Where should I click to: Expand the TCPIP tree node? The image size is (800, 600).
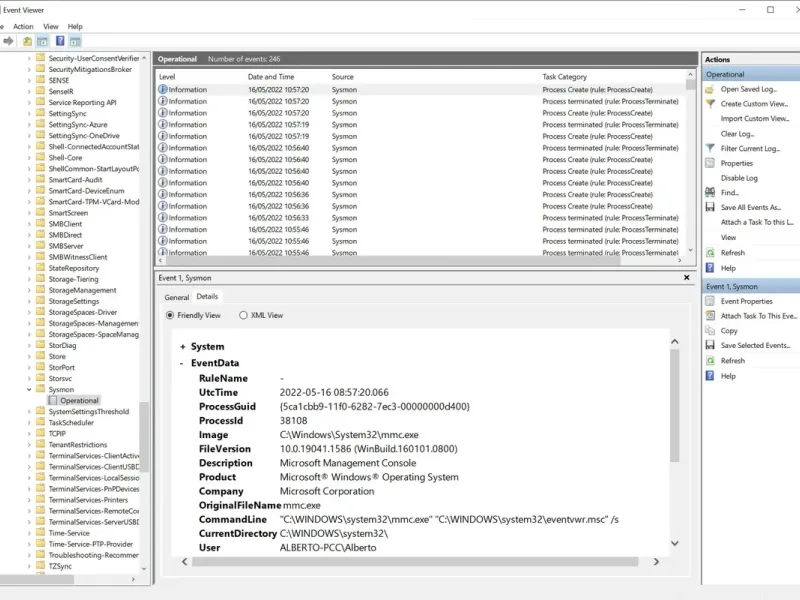(x=29, y=434)
